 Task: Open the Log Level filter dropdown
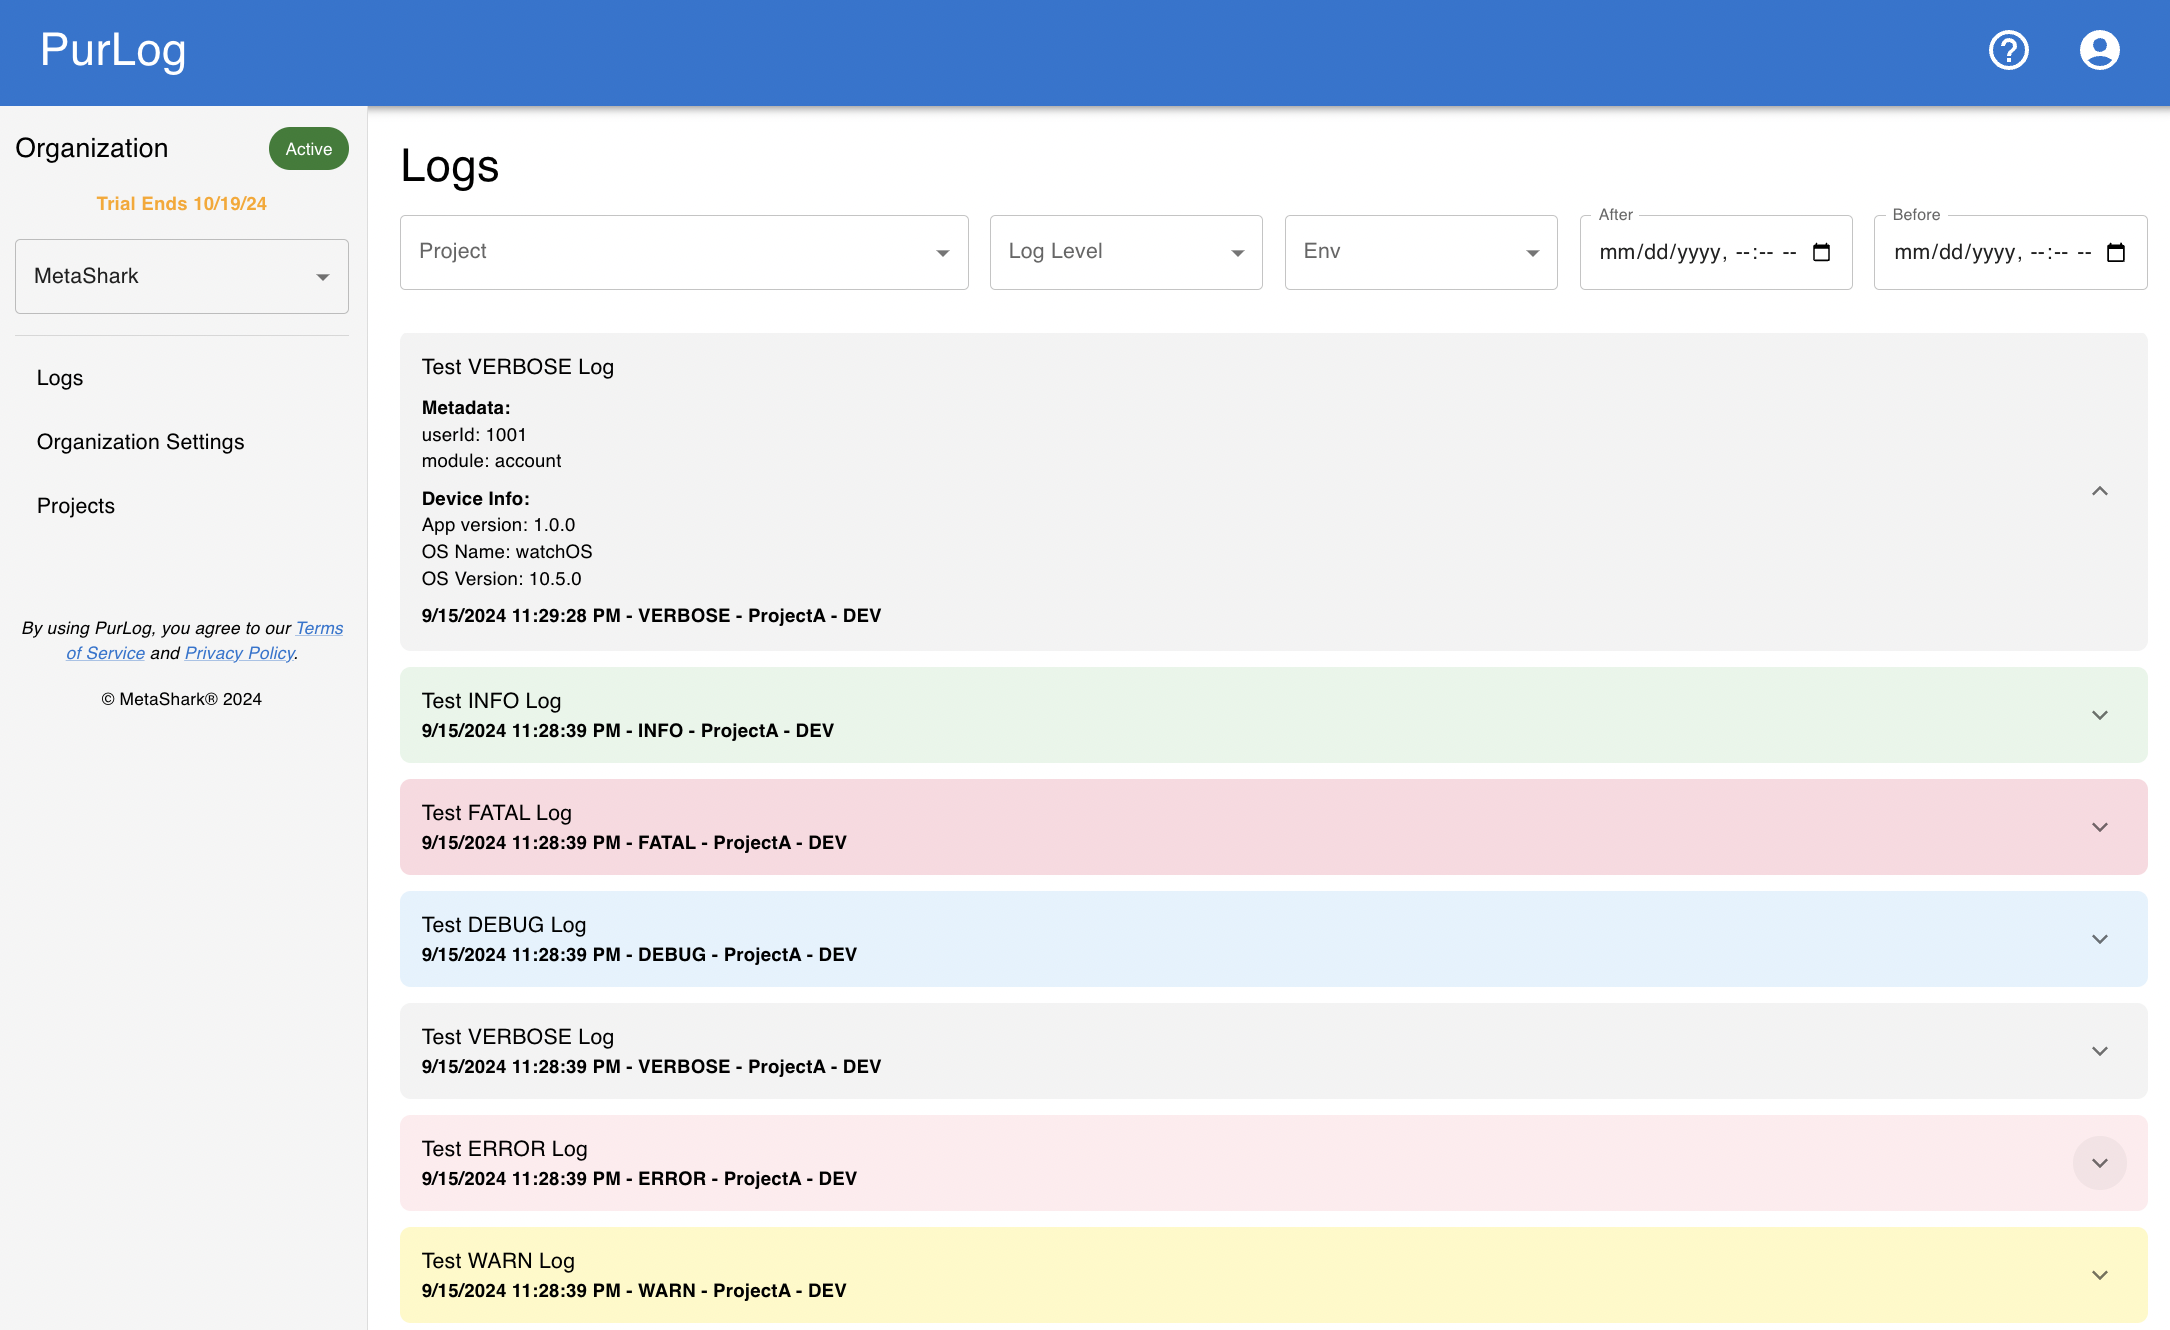coord(1125,252)
